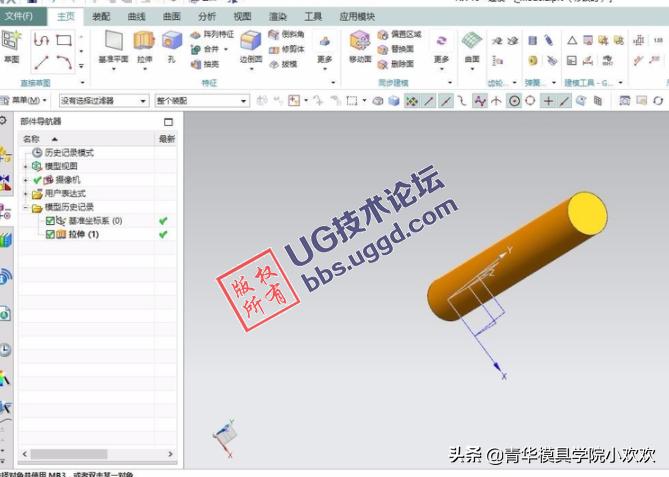This screenshot has height=477, width=669.
Task: Open the clock History tab in resource bar
Action: (x=5, y=350)
